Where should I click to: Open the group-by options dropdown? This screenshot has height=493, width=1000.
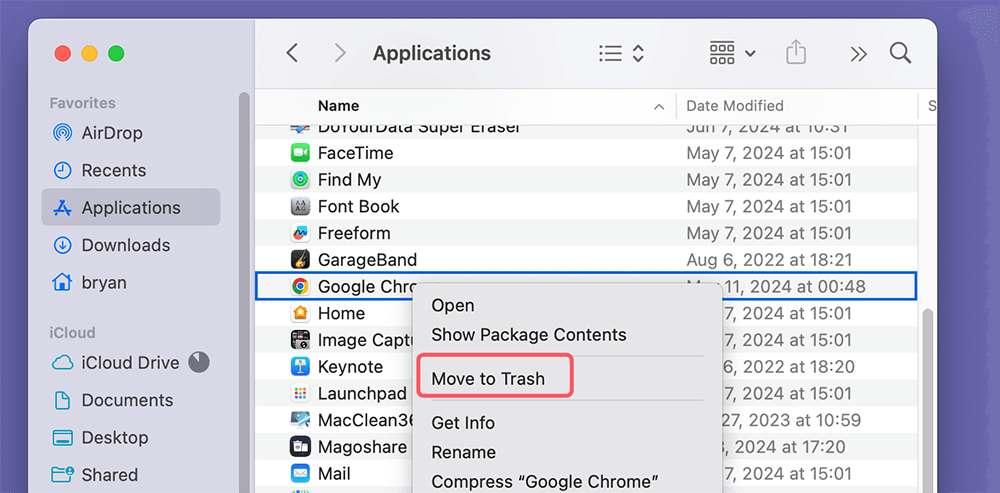pyautogui.click(x=733, y=54)
